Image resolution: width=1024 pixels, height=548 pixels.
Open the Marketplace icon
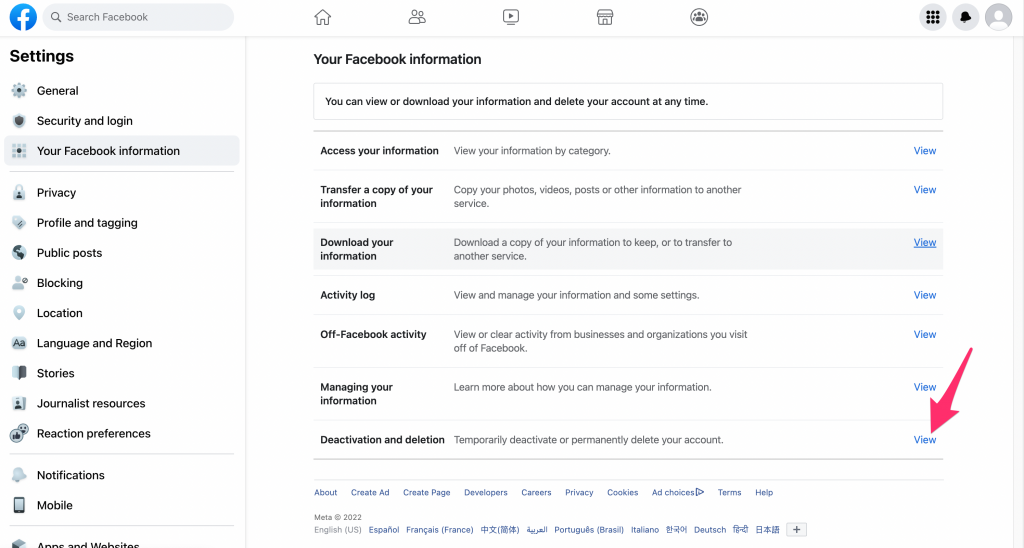(x=604, y=17)
